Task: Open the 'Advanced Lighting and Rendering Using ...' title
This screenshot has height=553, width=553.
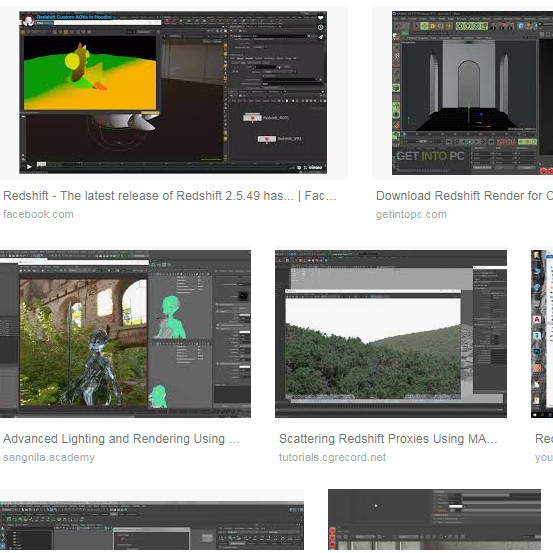Action: 121,439
